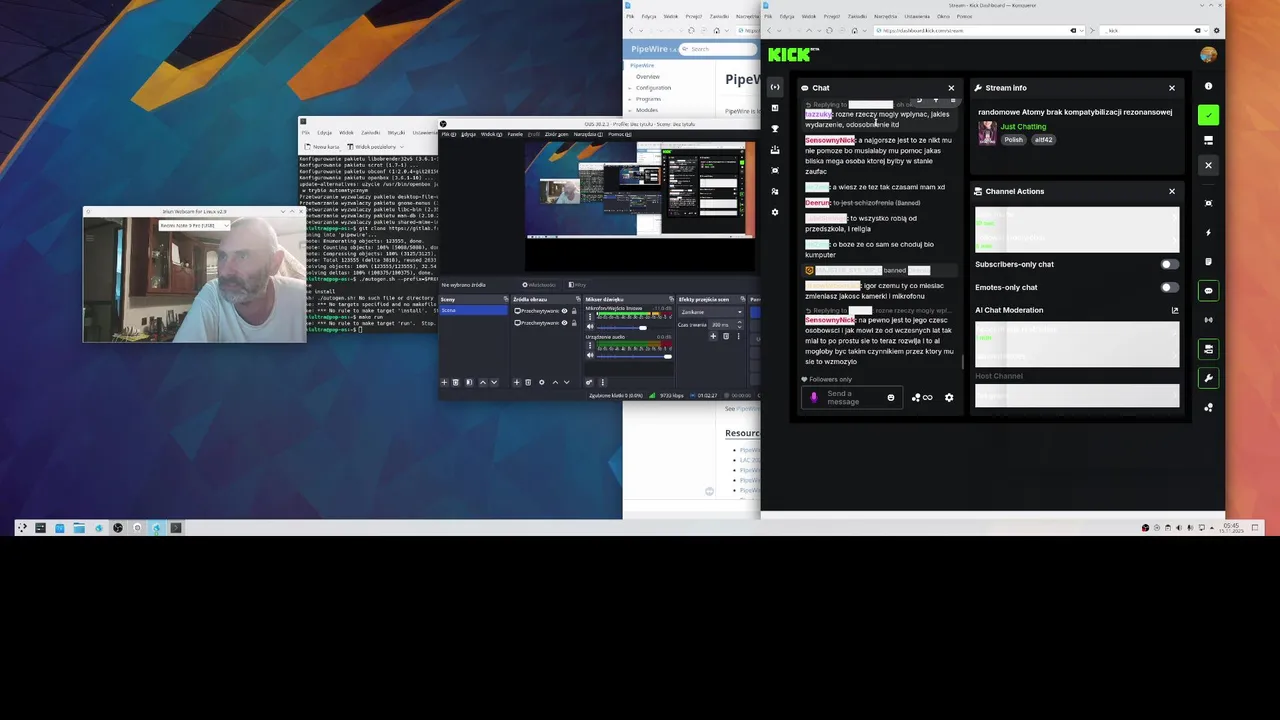Image resolution: width=1280 pixels, height=720 pixels.
Task: Hide the first OBS source with its eye icon
Action: [x=564, y=311]
